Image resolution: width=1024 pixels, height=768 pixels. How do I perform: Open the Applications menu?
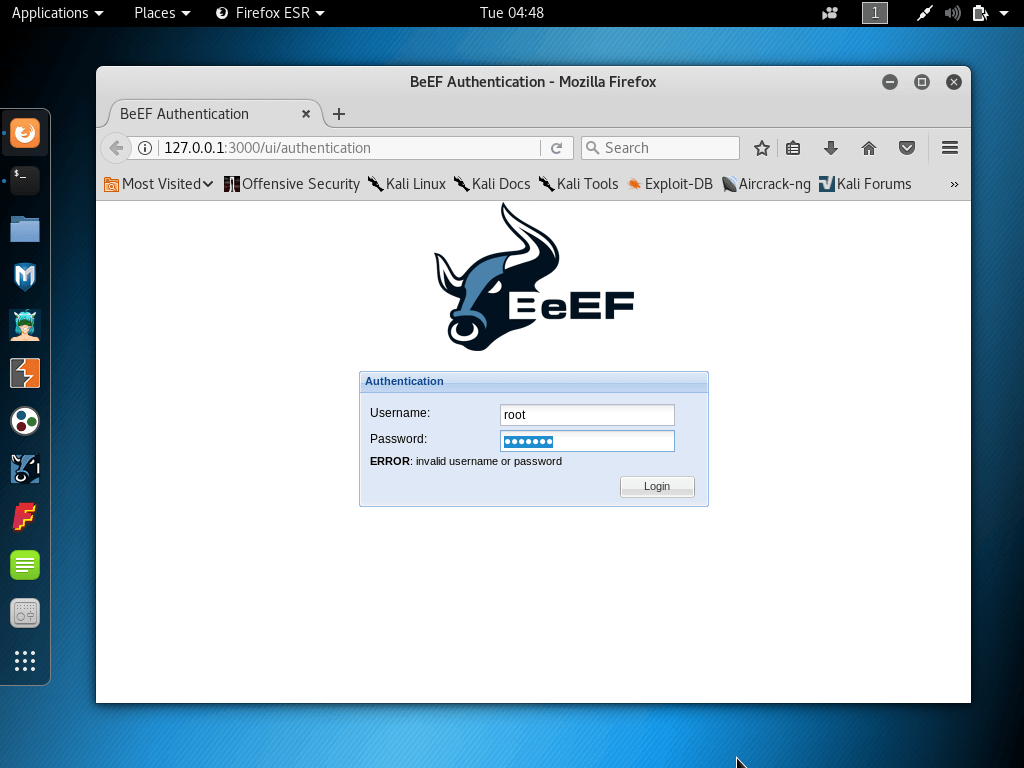(x=57, y=13)
